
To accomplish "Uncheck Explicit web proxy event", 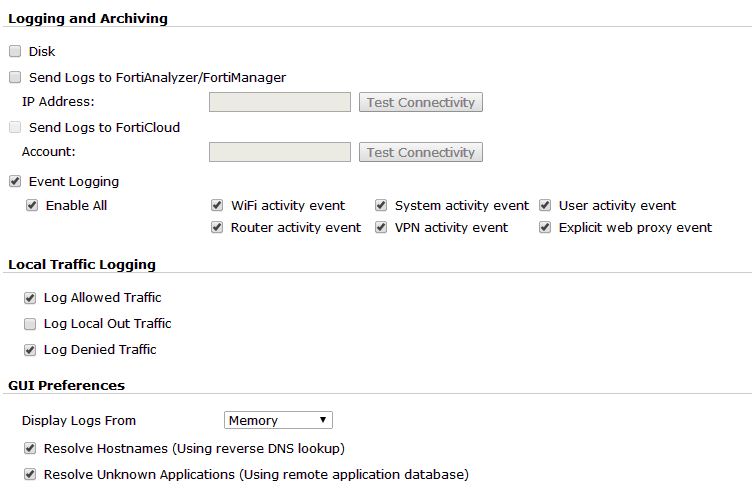I will 545,227.
